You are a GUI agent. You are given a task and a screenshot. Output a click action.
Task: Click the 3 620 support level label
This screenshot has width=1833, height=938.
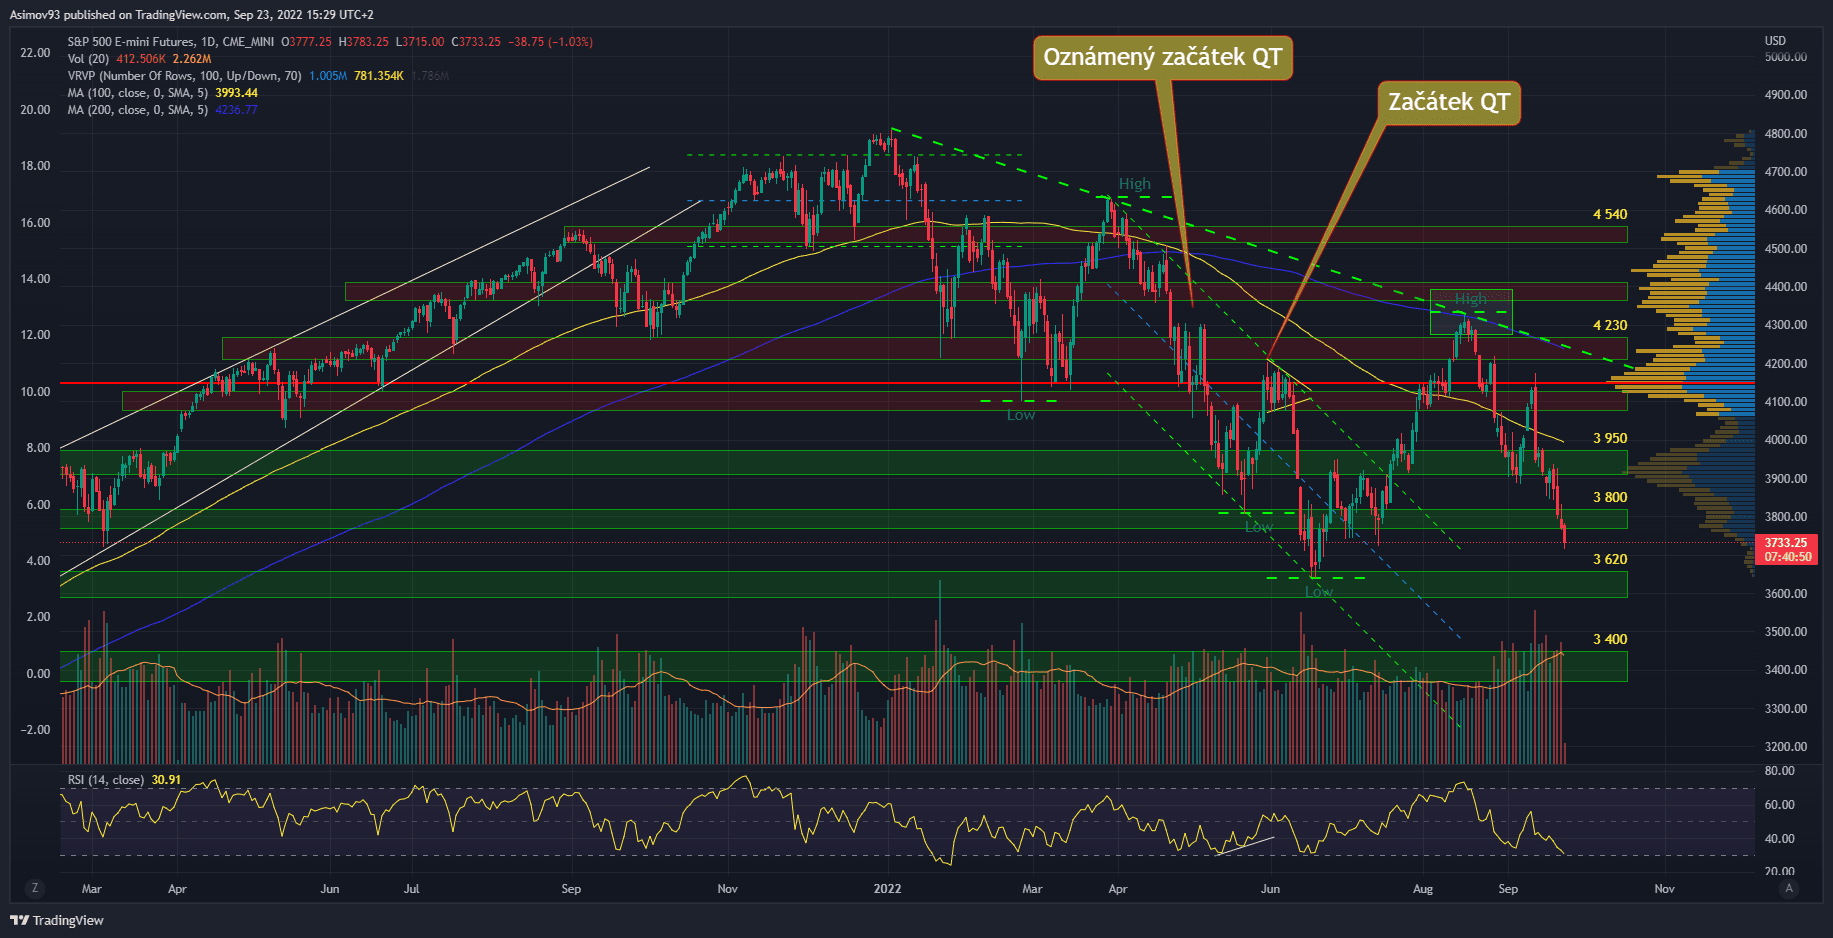coord(1609,559)
